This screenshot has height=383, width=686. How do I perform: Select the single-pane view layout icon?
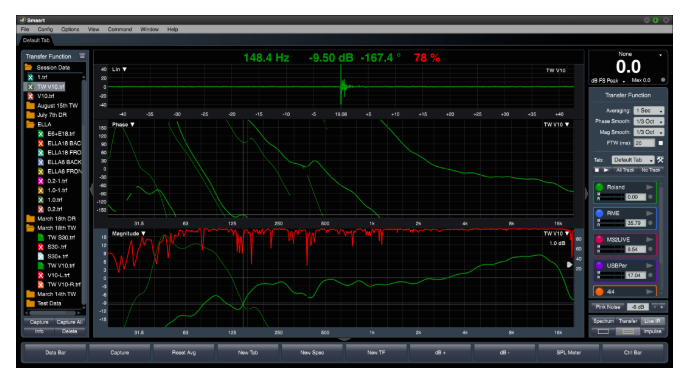[x=603, y=331]
